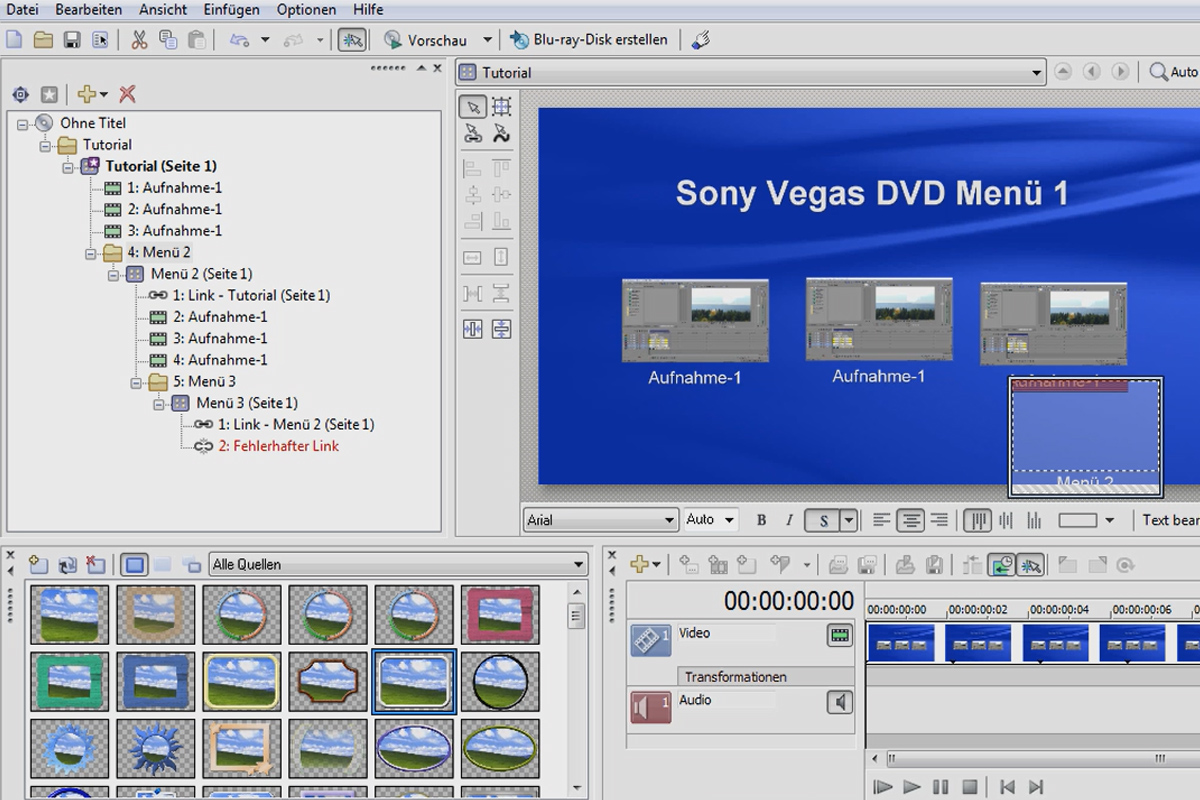Click Blu-ray-Disk erstellen button
This screenshot has width=1200, height=800.
[x=589, y=40]
